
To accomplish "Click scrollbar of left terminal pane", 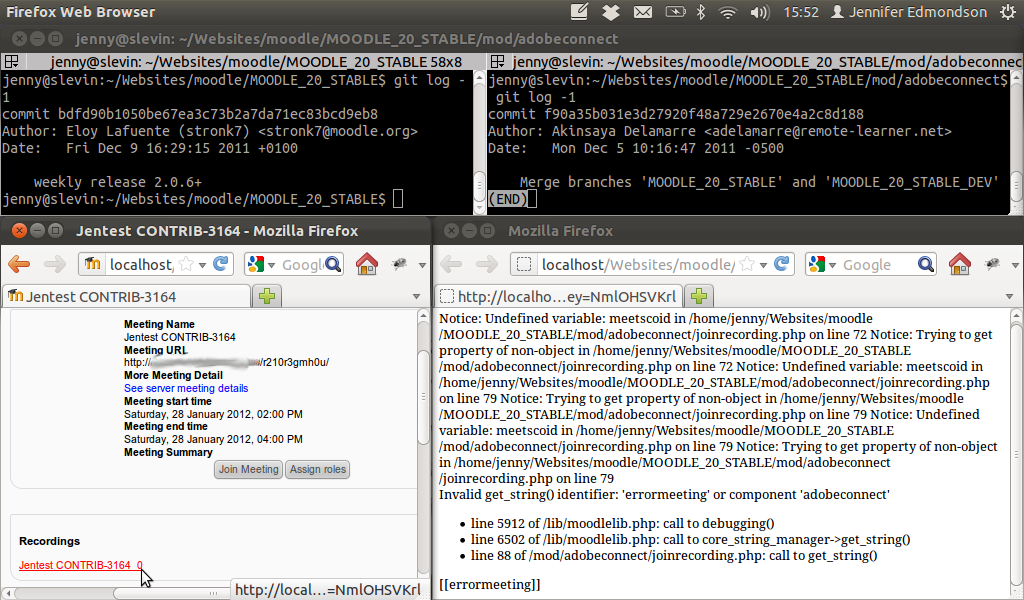I will (x=479, y=185).
